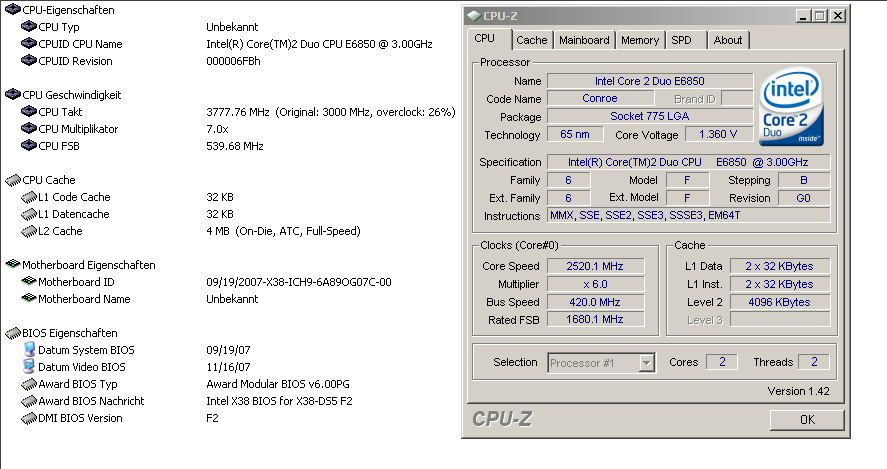
Task: Click the Datum System BIOS icon
Action: [x=29, y=350]
